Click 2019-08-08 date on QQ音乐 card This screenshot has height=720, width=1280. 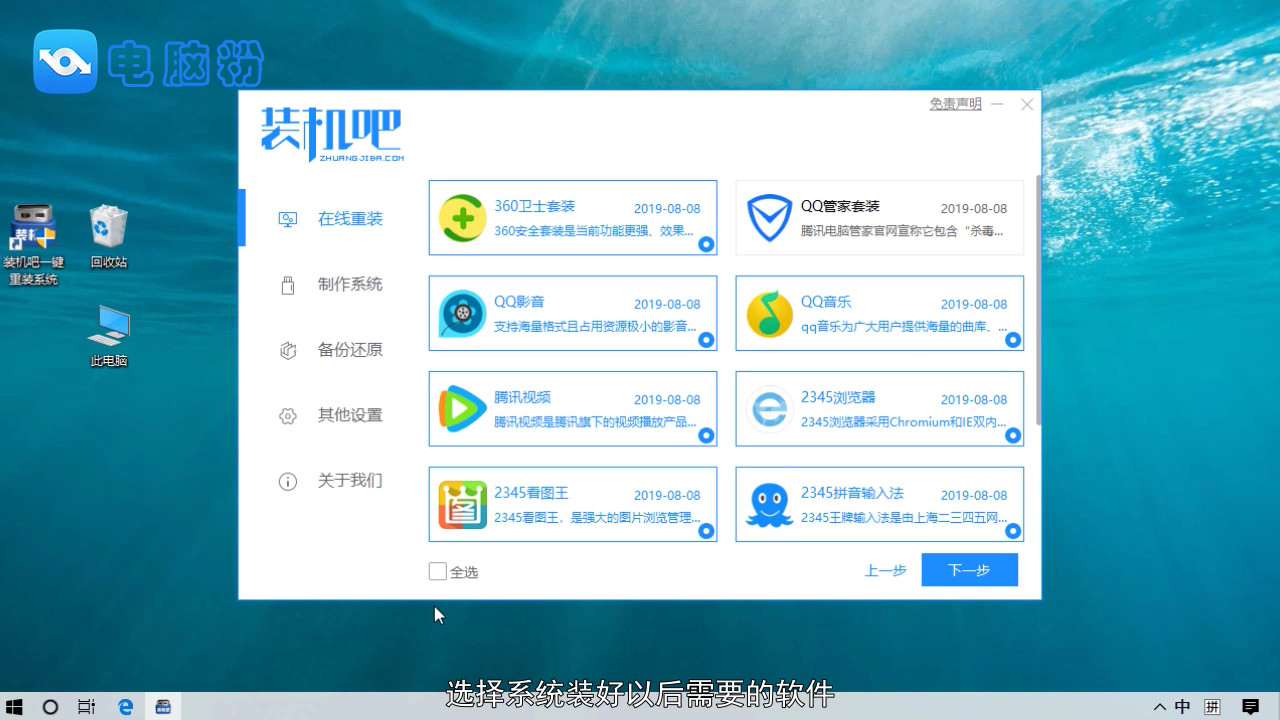(x=974, y=304)
